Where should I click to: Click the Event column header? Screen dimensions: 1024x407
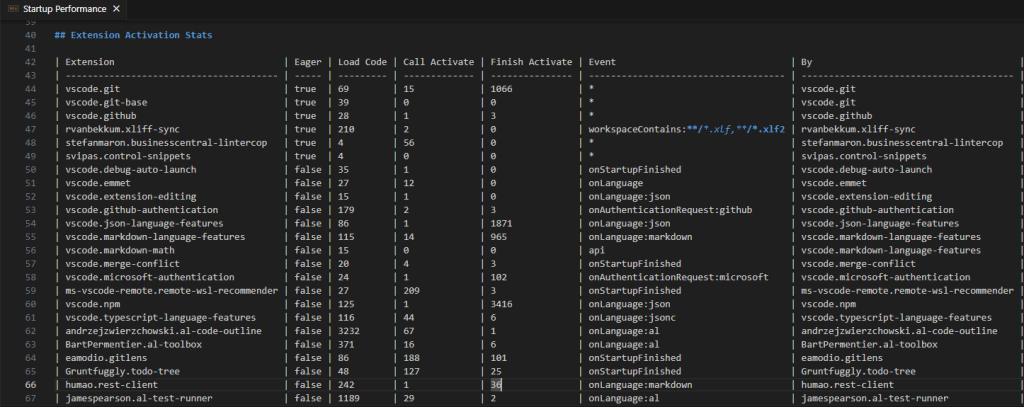602,62
